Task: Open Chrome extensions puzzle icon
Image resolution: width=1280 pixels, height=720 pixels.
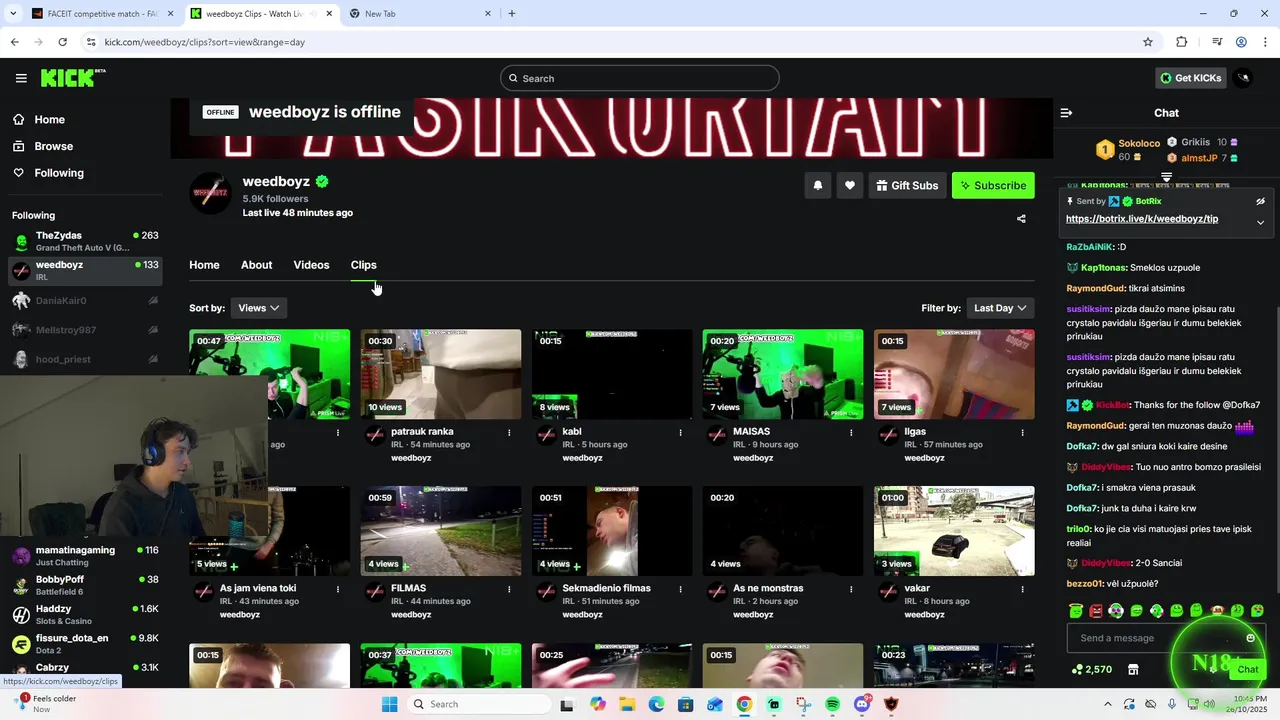Action: 1182,42
